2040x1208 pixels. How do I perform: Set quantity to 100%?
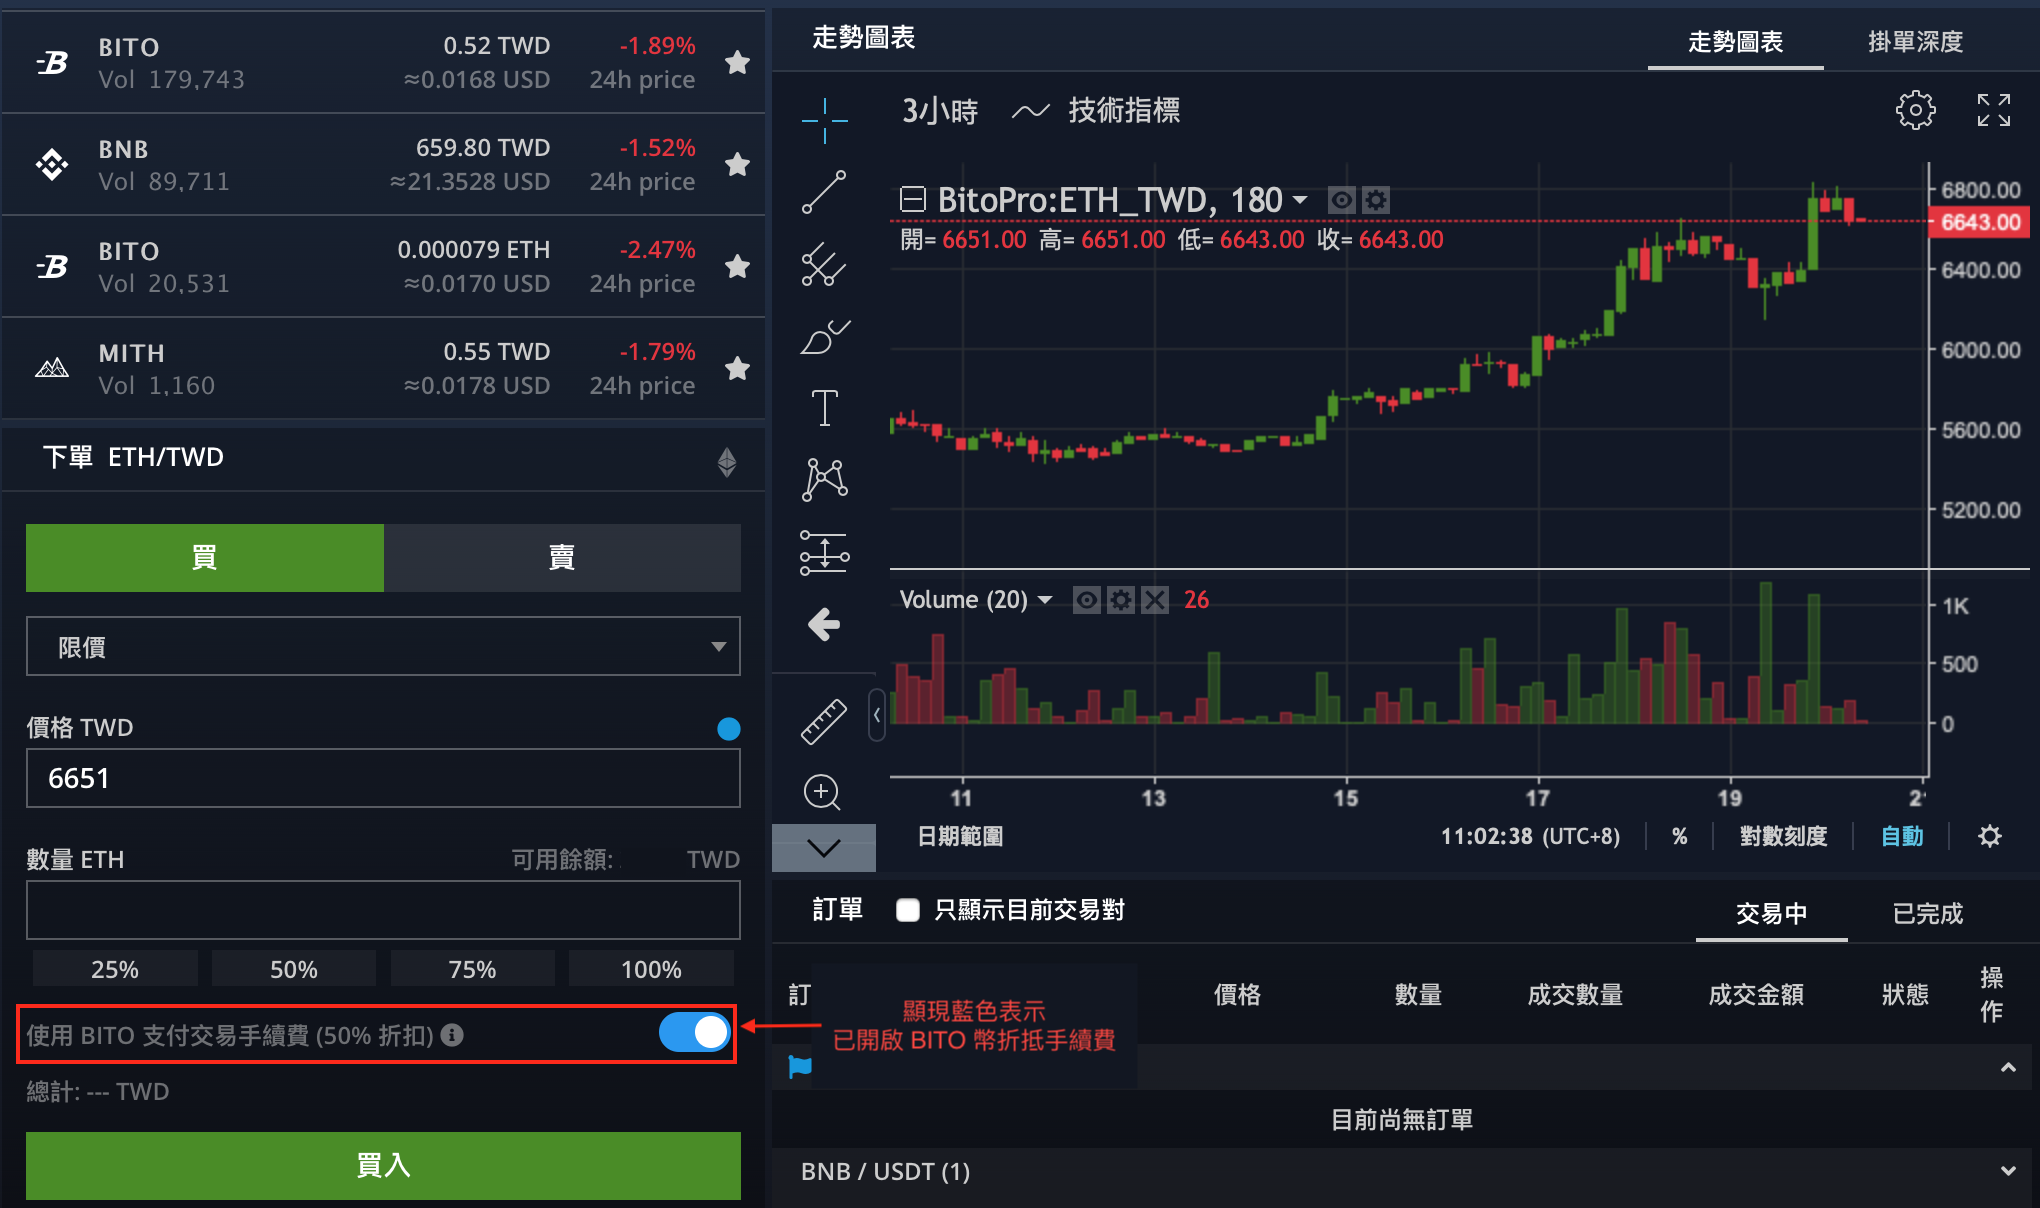[x=651, y=969]
